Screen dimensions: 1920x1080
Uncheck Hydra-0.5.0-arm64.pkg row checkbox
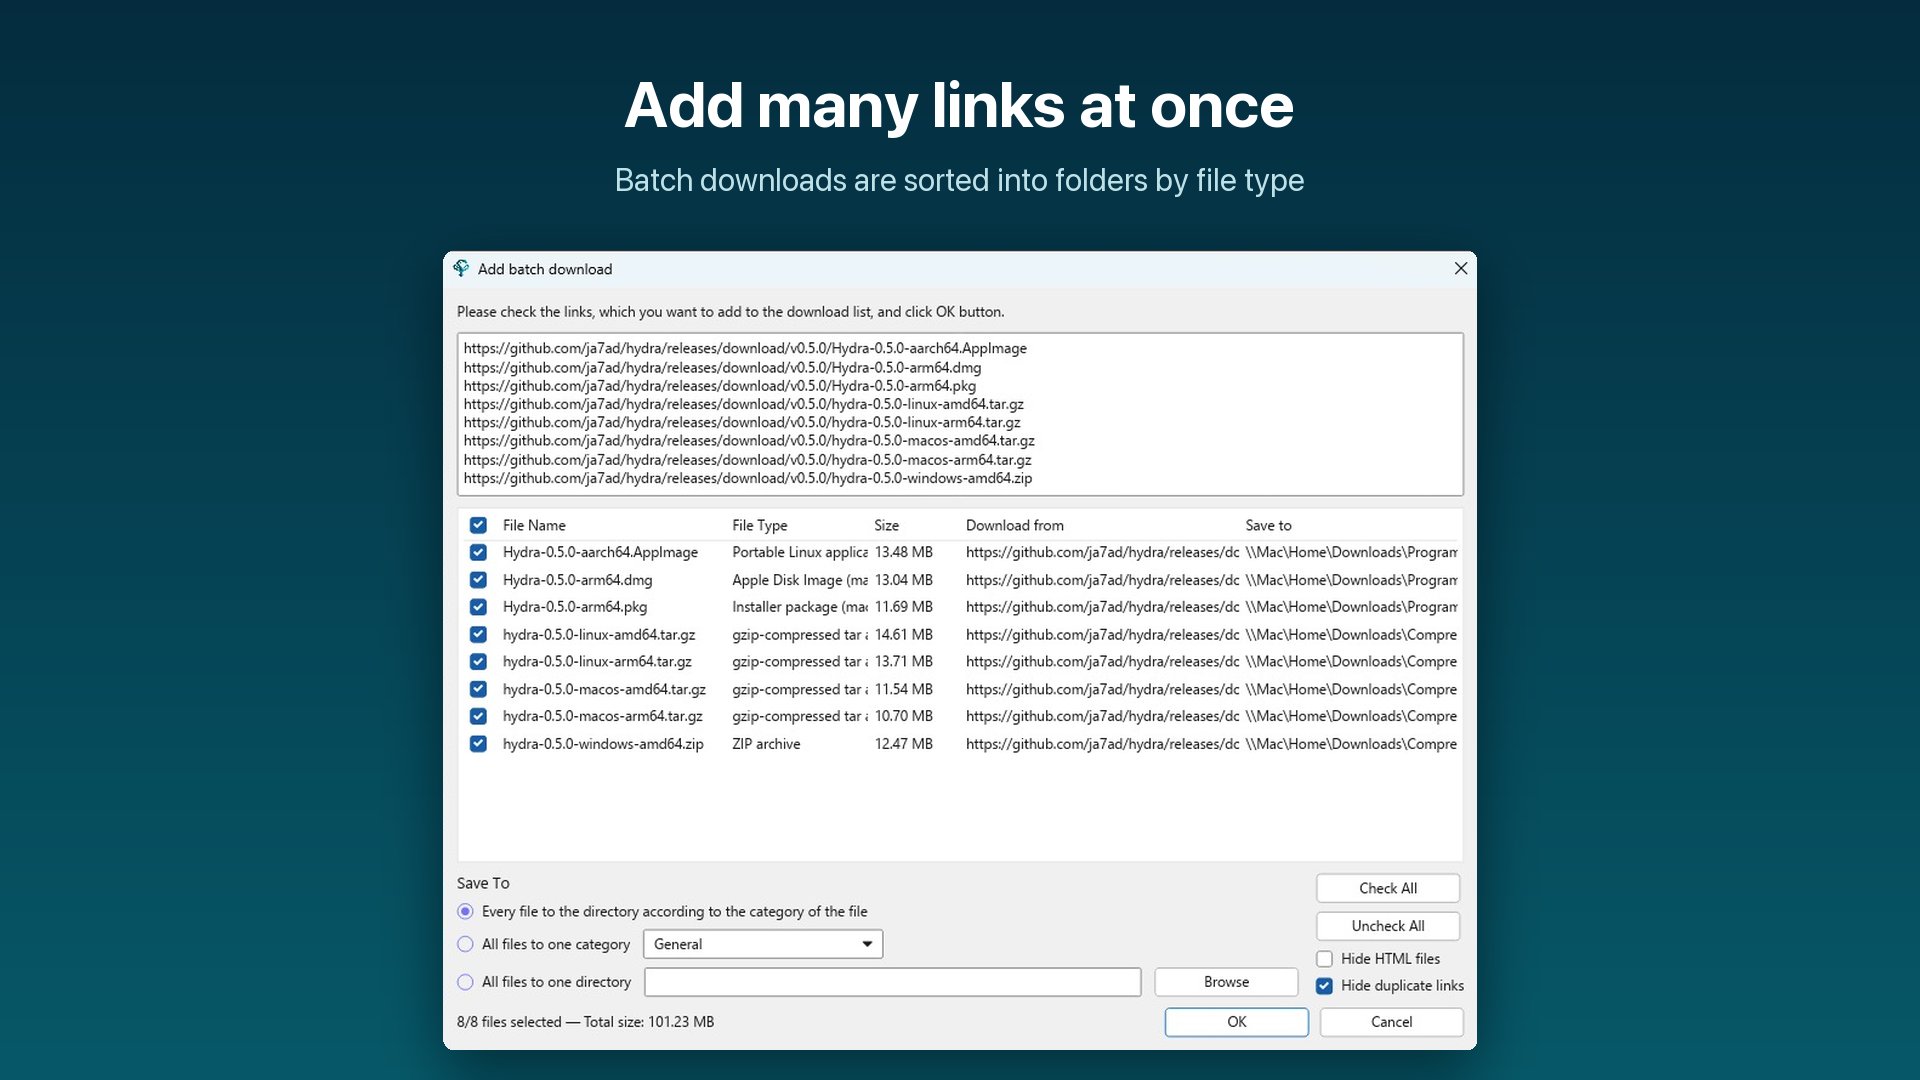pyautogui.click(x=478, y=607)
